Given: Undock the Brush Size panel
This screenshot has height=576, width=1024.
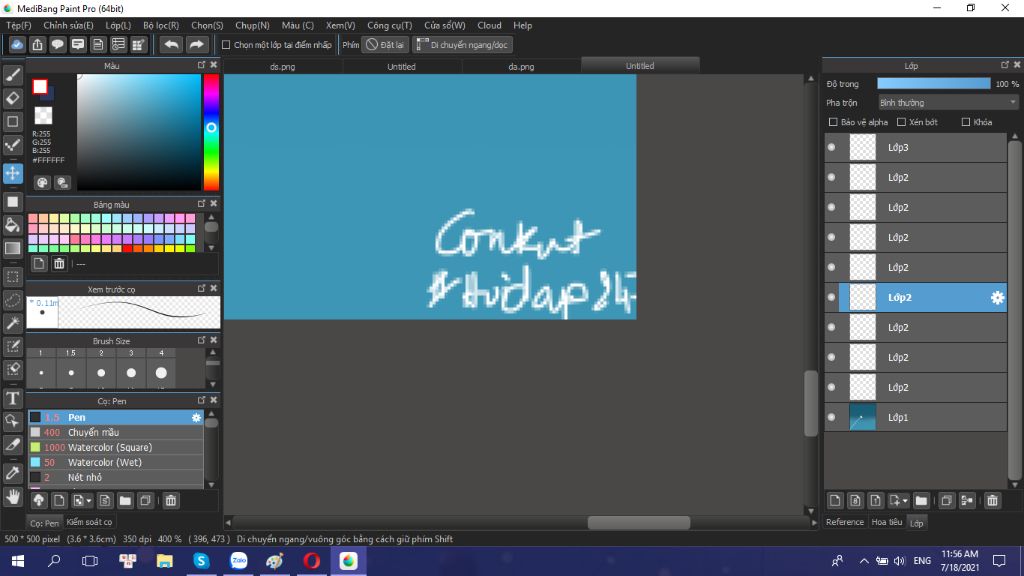Looking at the screenshot, I should pyautogui.click(x=201, y=340).
